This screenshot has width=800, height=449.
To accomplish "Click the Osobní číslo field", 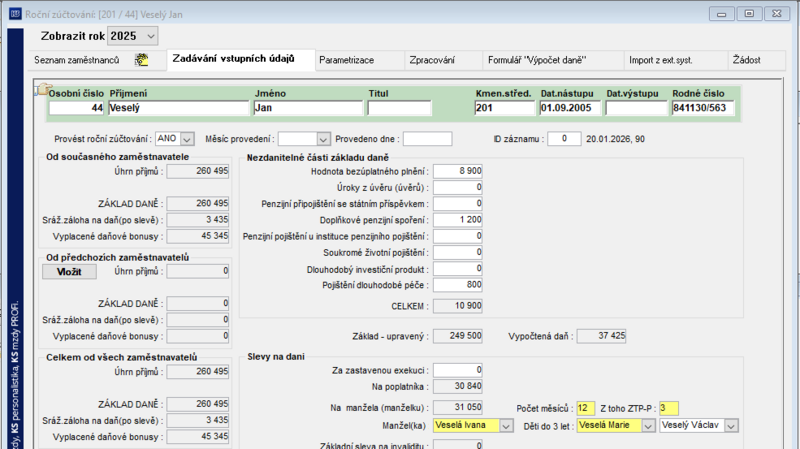I will 77,108.
